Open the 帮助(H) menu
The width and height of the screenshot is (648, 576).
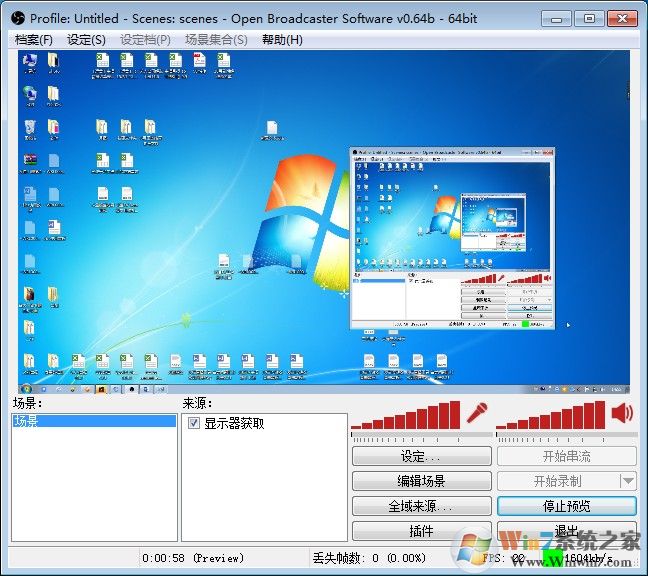click(x=282, y=39)
